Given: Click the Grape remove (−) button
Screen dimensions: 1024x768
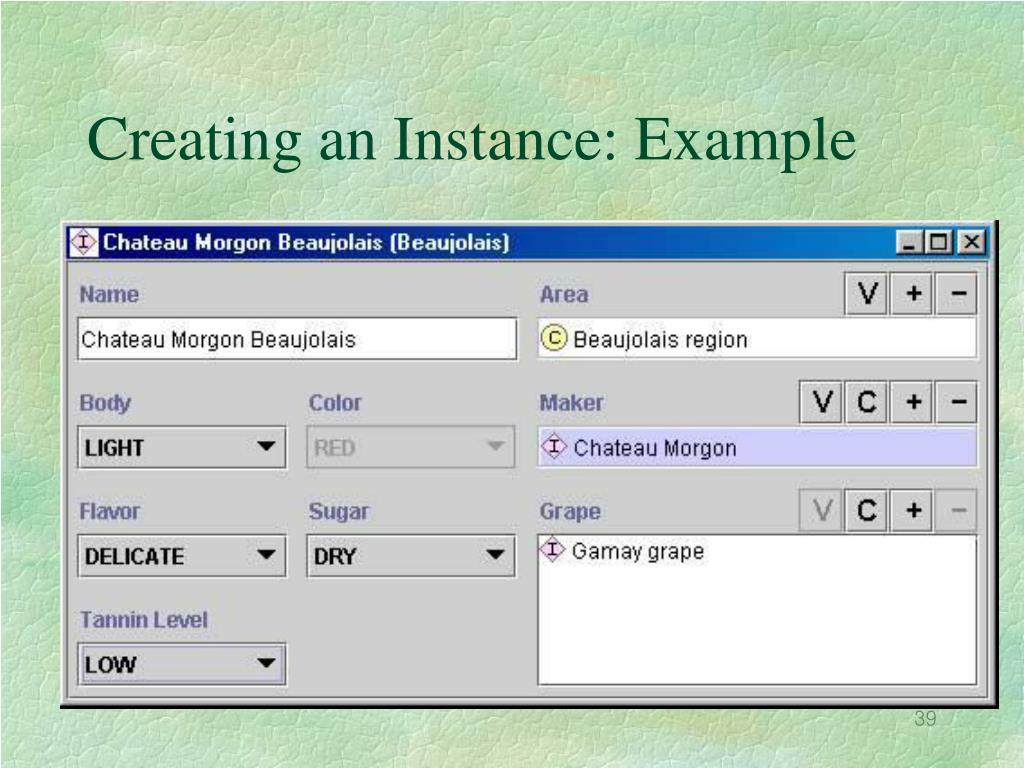Looking at the screenshot, I should coord(957,511).
